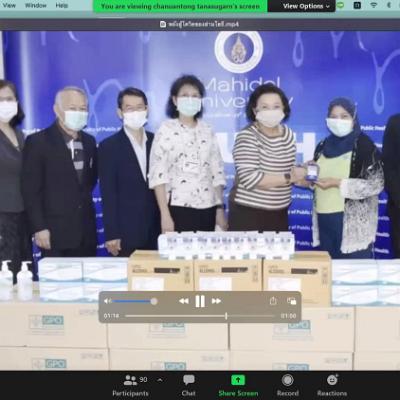This screenshot has height=400, width=400.
Task: Open the View Options dropdown
Action: (x=306, y=6)
